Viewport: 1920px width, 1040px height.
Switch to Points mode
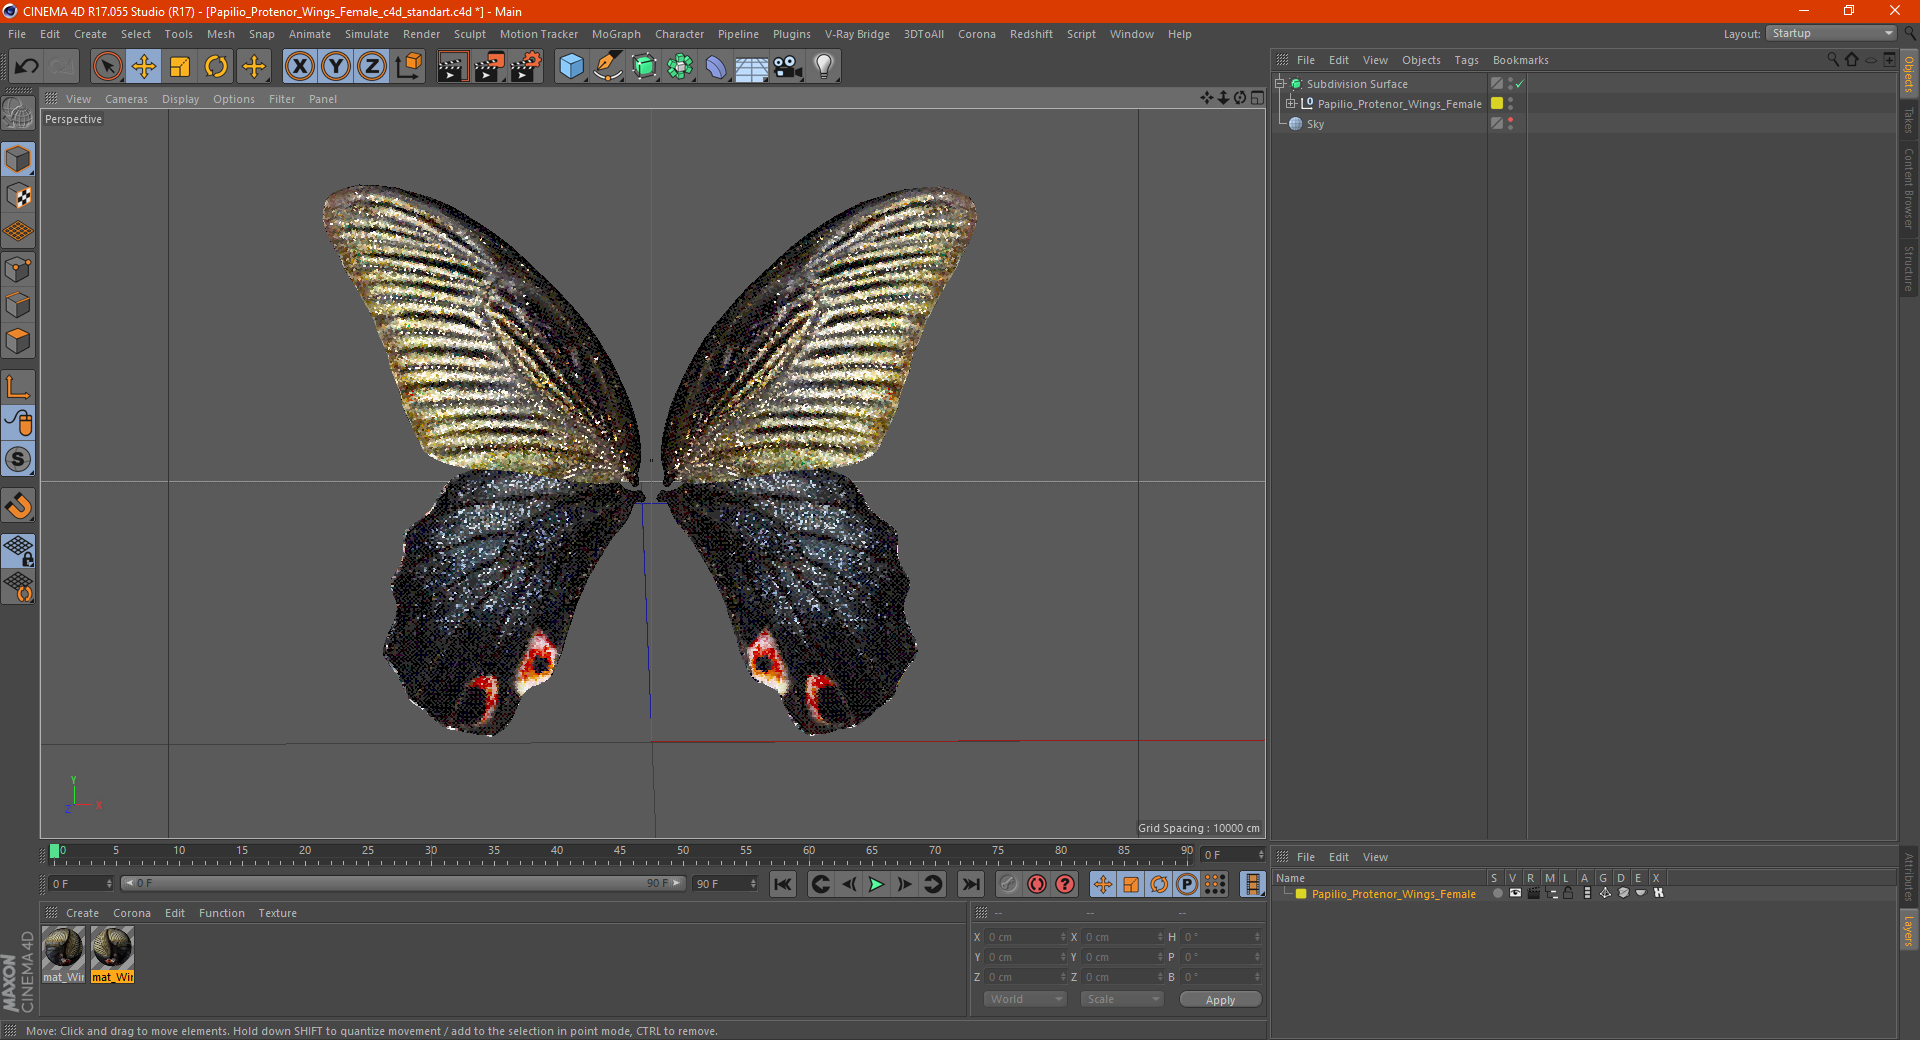[18, 269]
